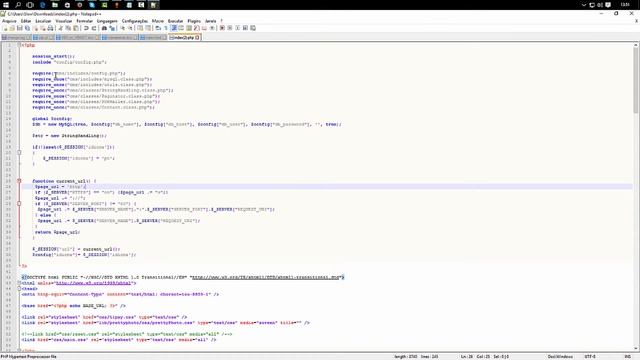The width and height of the screenshot is (640, 360).
Task: Open the Editar menu
Action: click(26, 21)
